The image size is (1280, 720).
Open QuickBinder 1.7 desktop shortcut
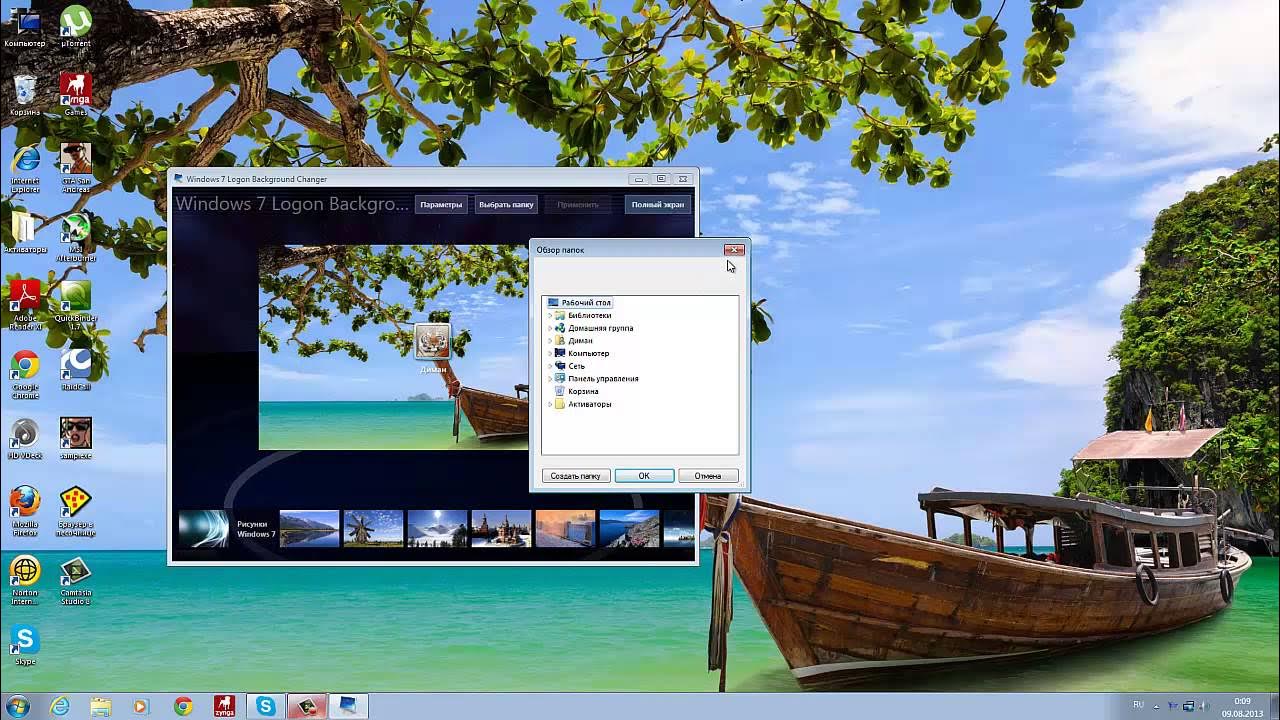coord(76,306)
